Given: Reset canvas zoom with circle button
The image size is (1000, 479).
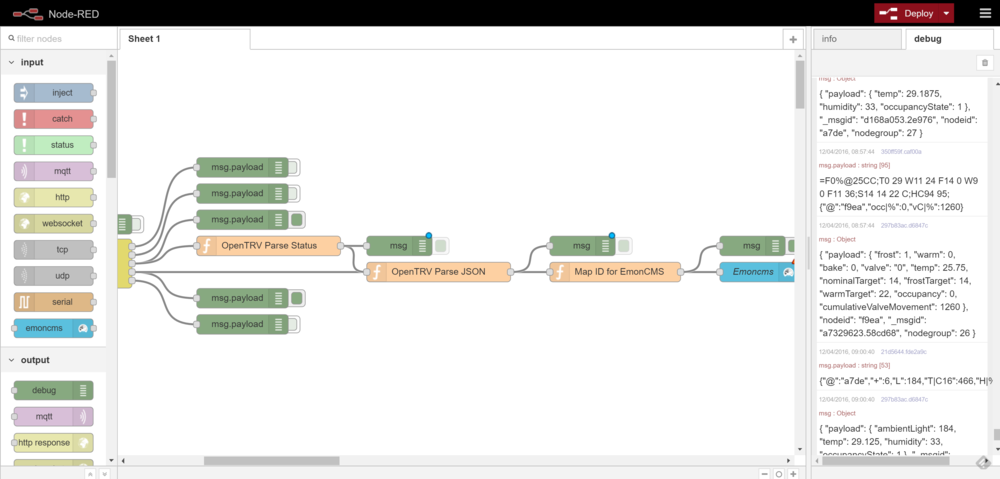Looking at the screenshot, I should click(x=779, y=474).
